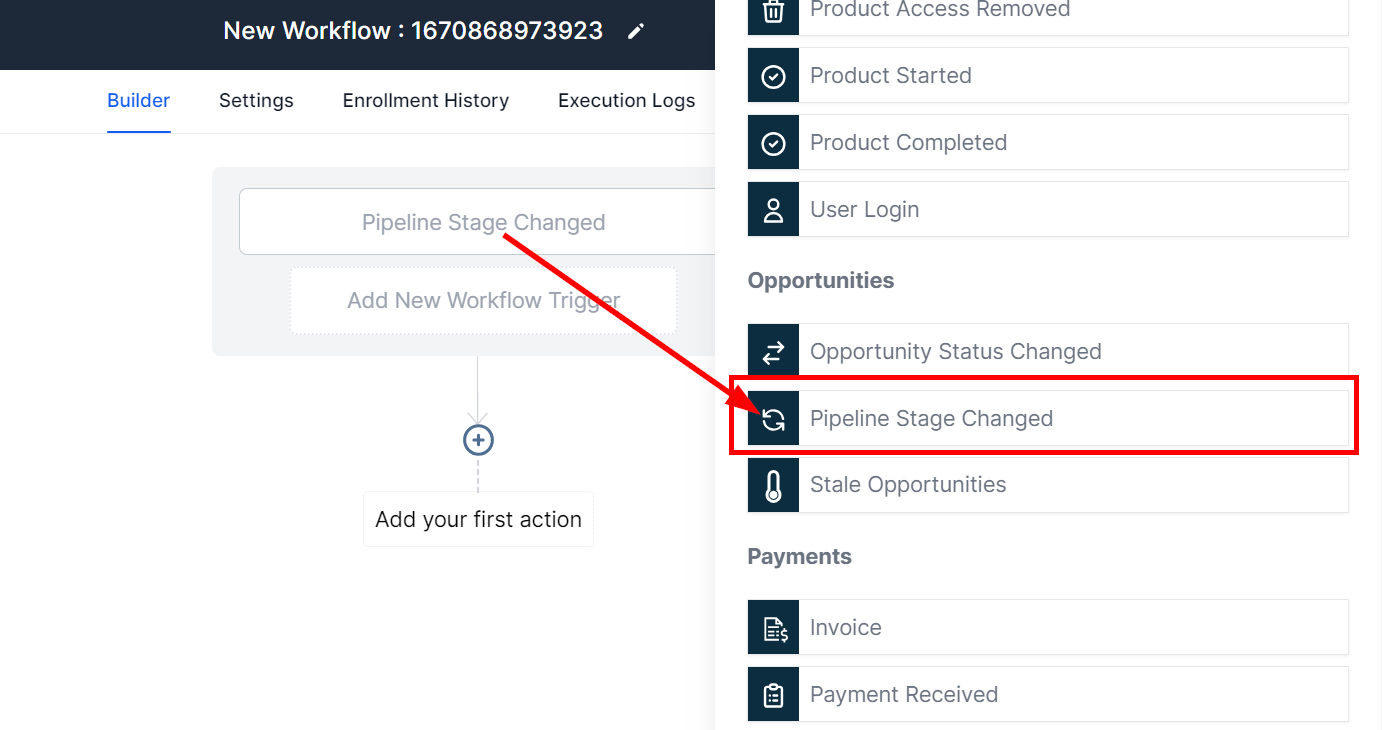Open the Execution Logs tab
The image size is (1382, 730).
(x=626, y=101)
